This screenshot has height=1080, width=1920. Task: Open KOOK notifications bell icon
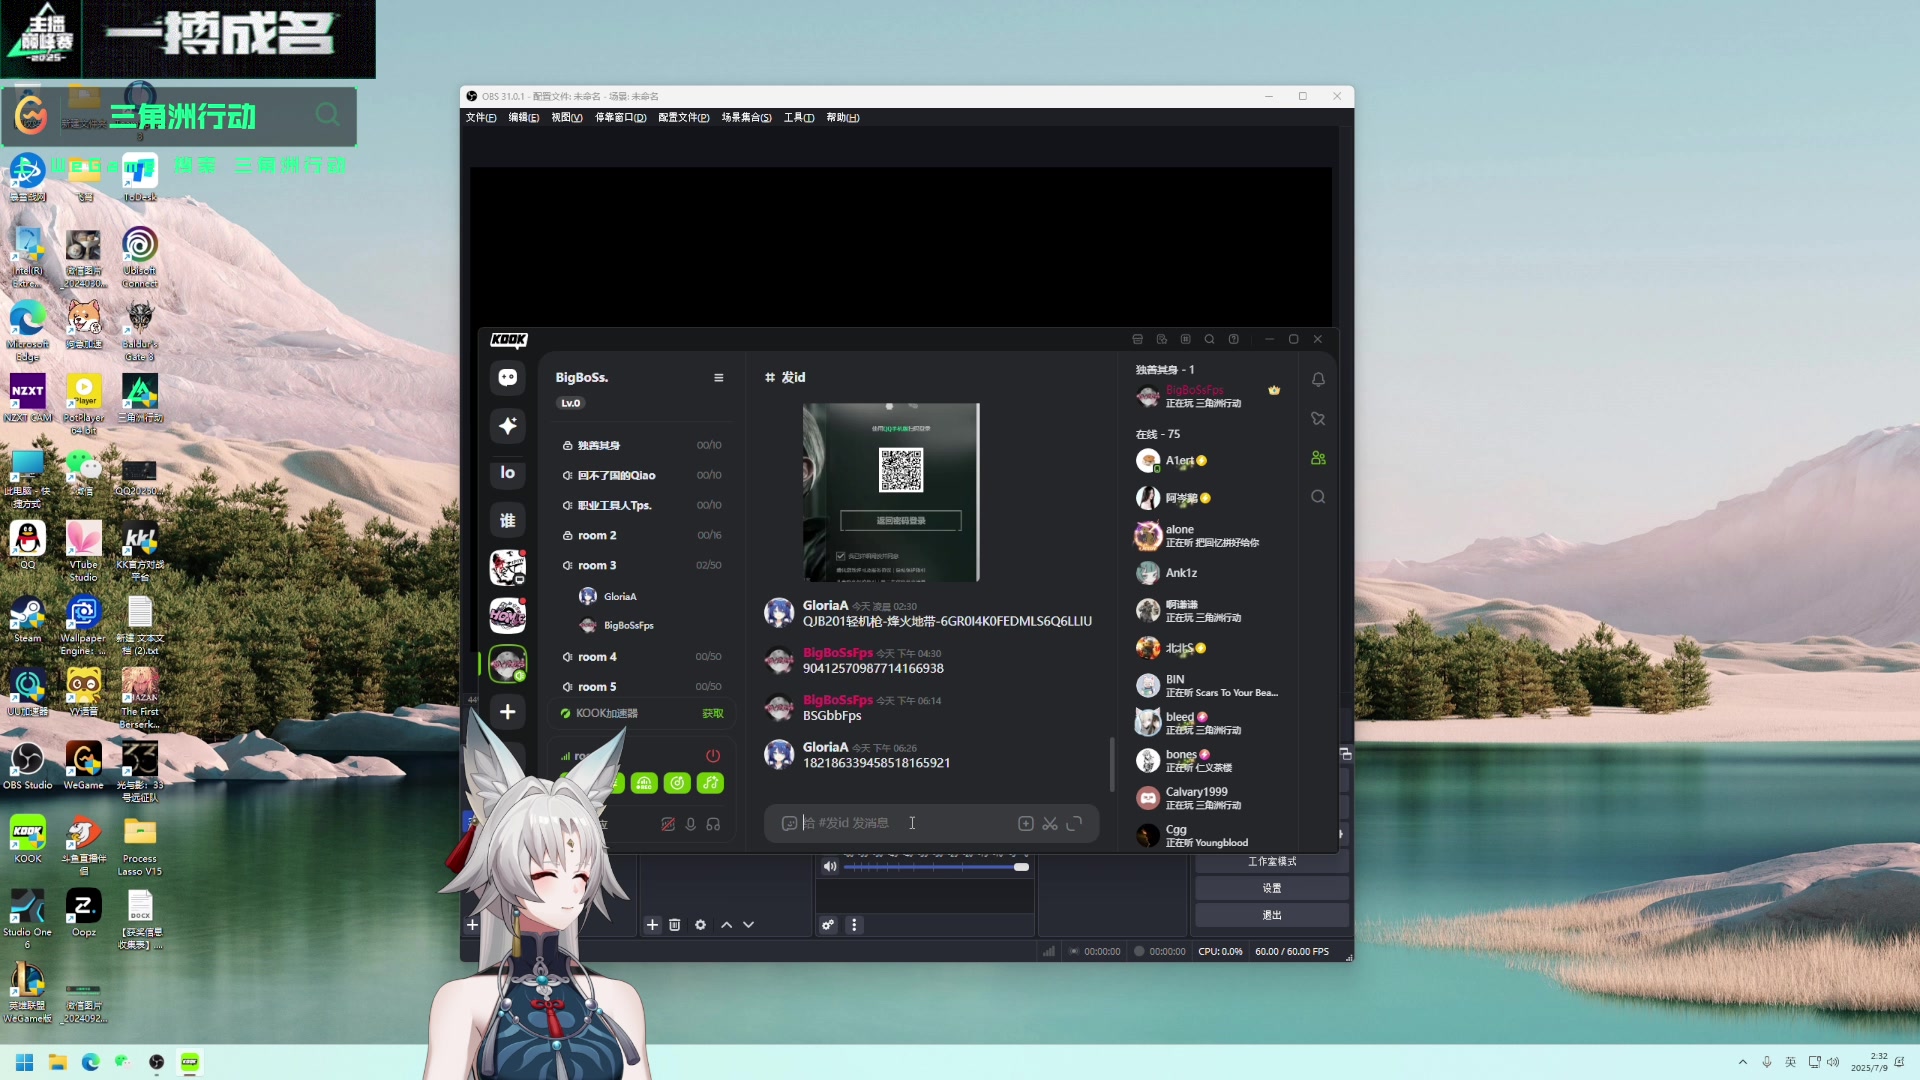pos(1318,380)
